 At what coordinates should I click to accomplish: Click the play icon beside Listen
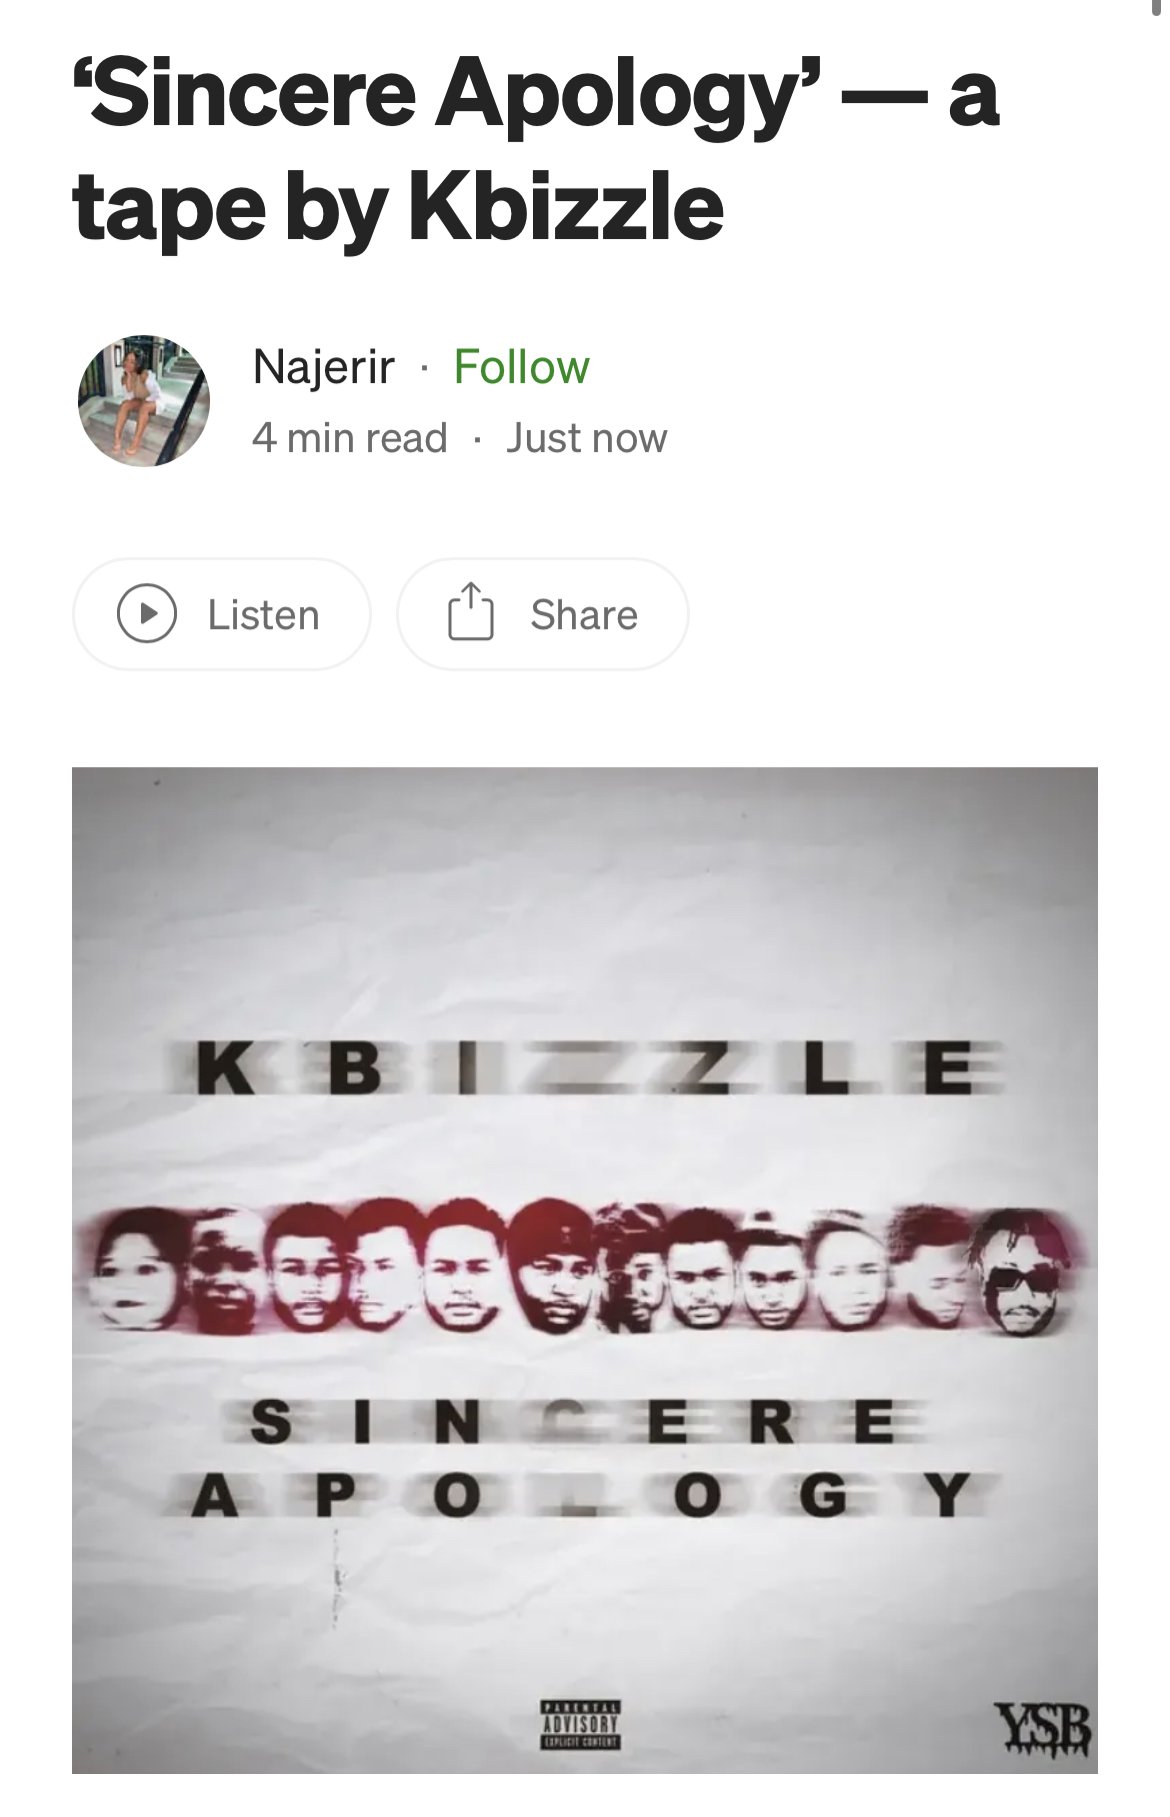pos(147,614)
